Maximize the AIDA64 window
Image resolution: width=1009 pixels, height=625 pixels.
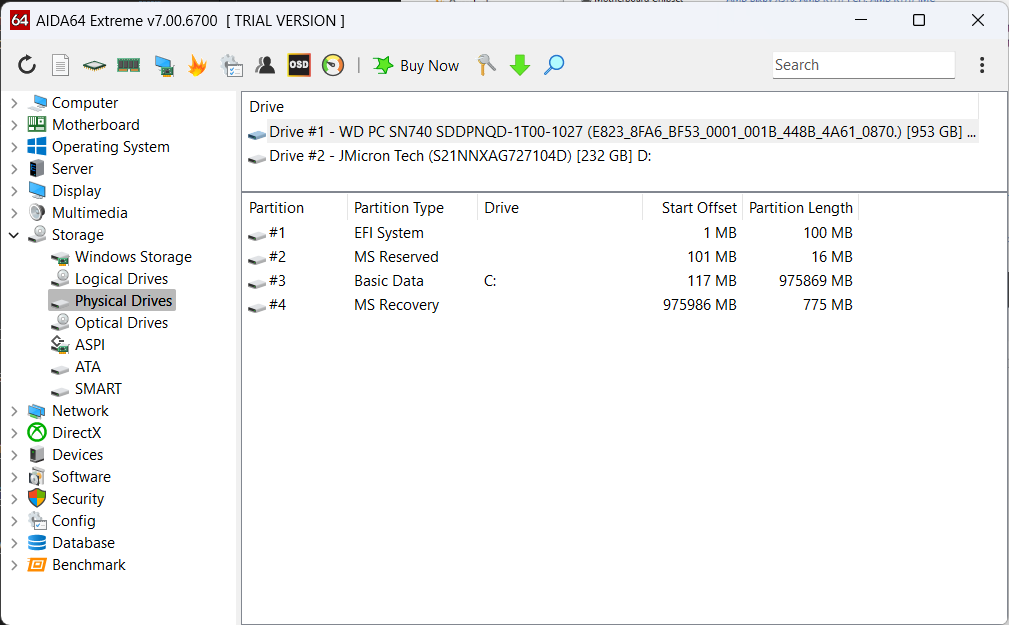pos(919,20)
